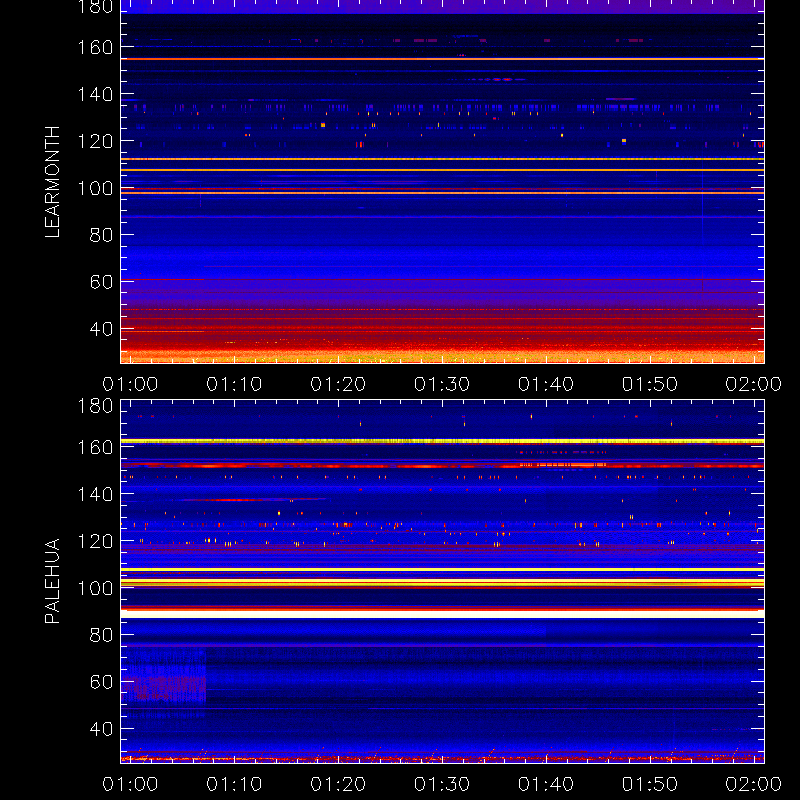Select the 60 frequency label on Learmonth plot
The image size is (800, 800).
pyautogui.click(x=101, y=282)
